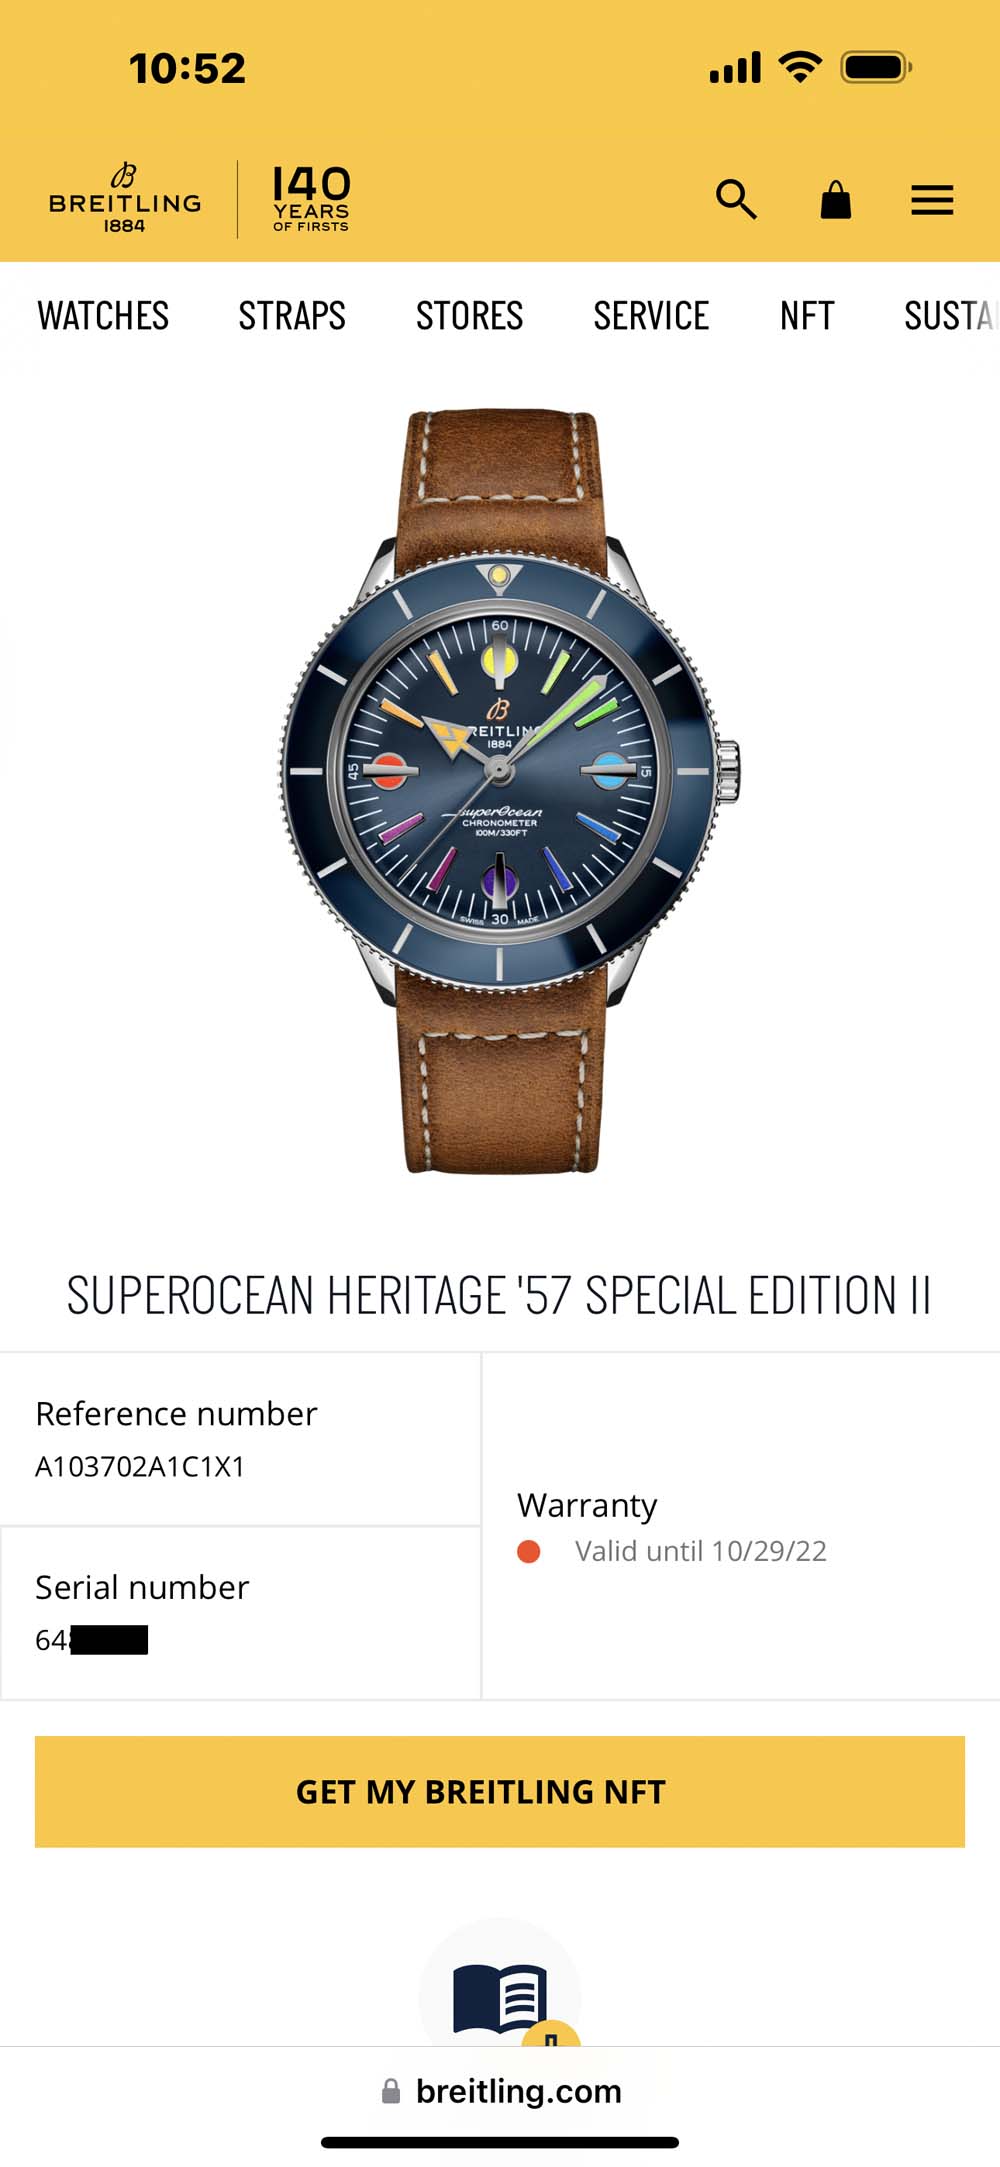Tap the lock icon beside breitling.com

(x=391, y=2091)
